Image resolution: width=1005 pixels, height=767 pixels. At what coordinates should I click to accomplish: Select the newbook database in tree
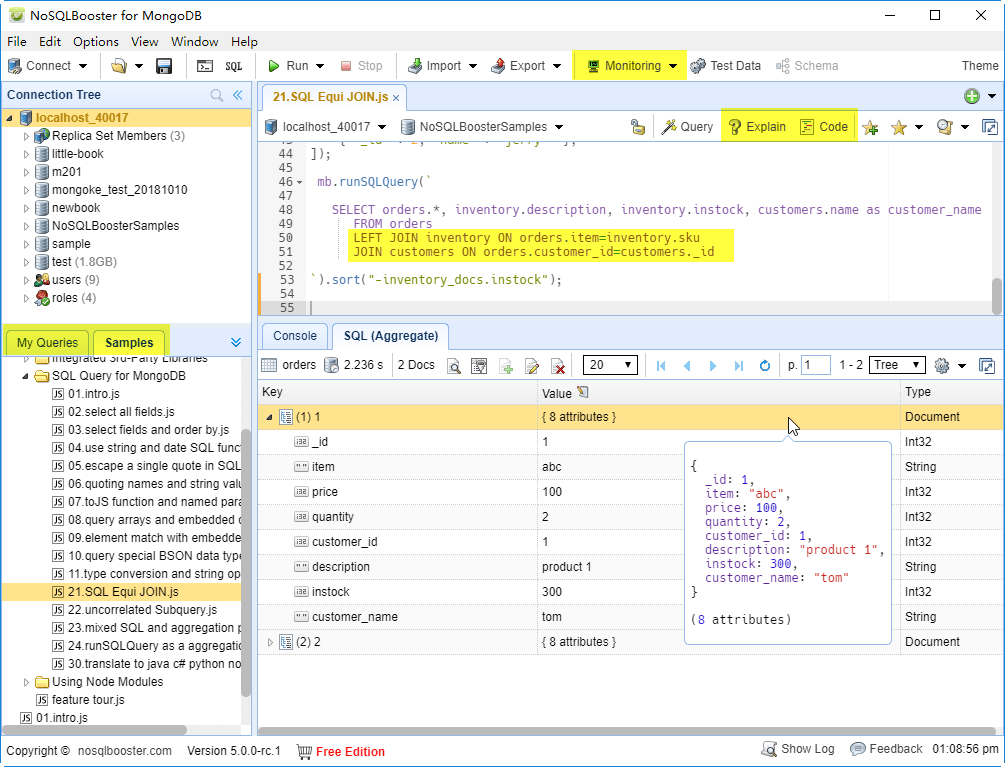point(76,208)
